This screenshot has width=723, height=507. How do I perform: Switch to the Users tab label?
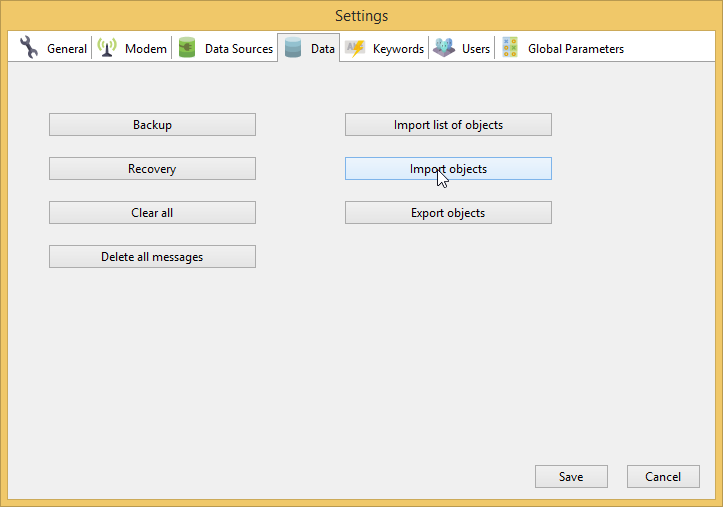(x=476, y=49)
